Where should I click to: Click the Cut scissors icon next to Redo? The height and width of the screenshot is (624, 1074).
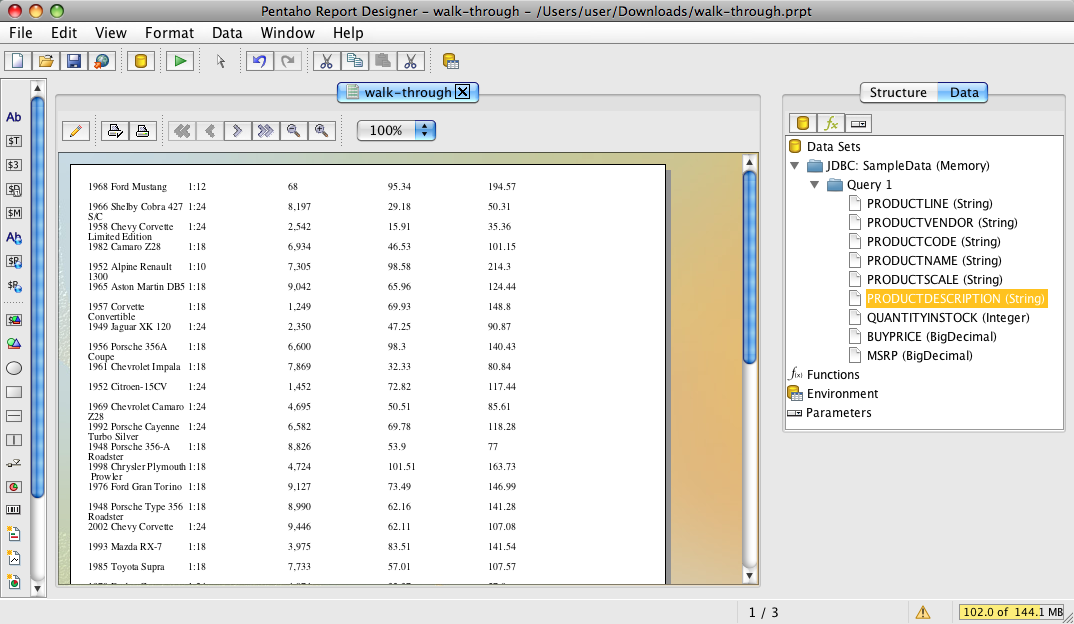tap(327, 61)
